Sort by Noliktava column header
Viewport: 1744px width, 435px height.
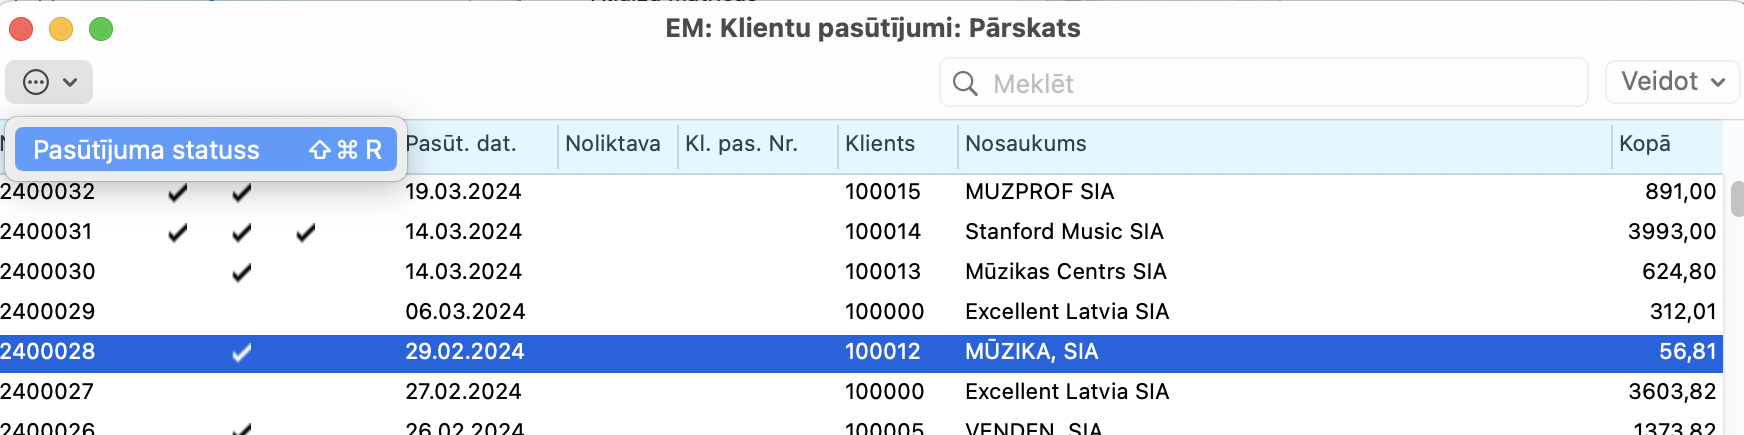pos(613,144)
